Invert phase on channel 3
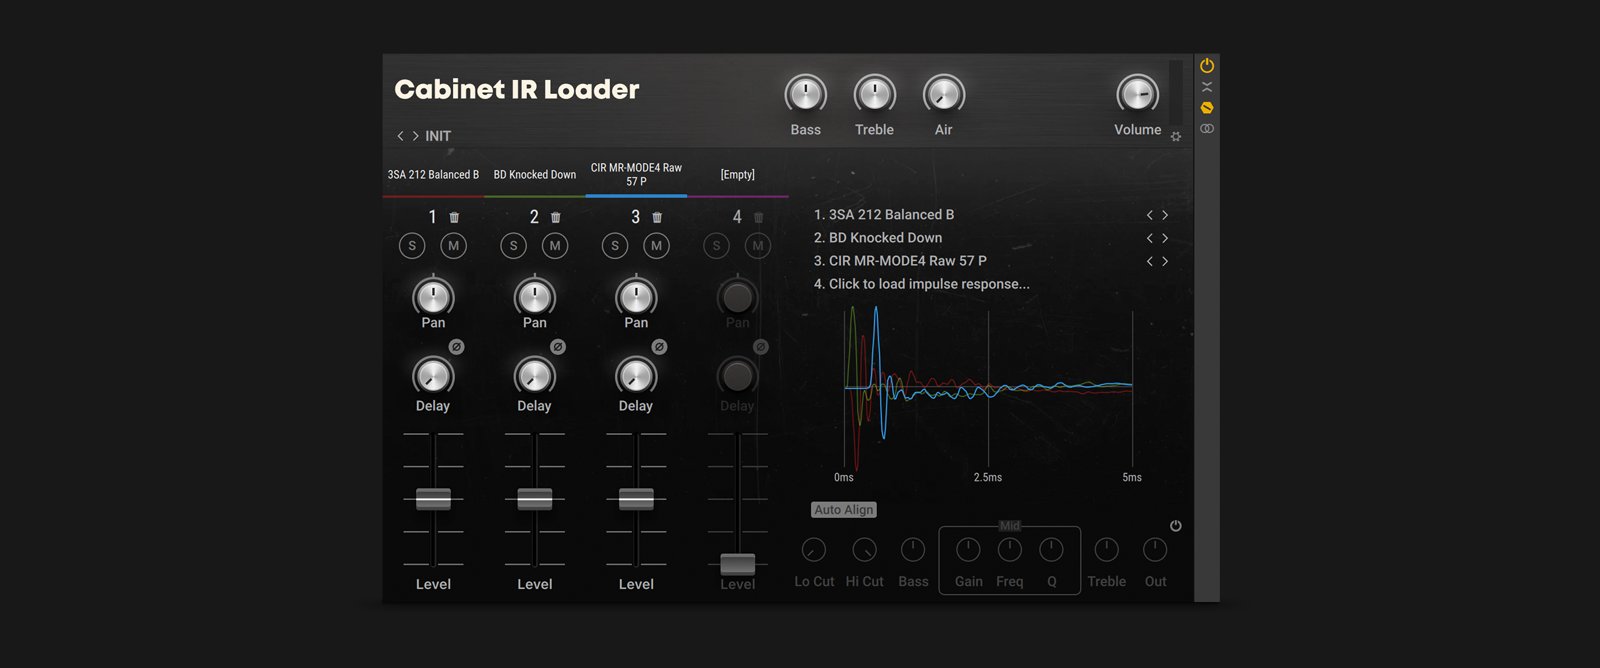Screen dimensions: 1600x668 click(x=659, y=347)
